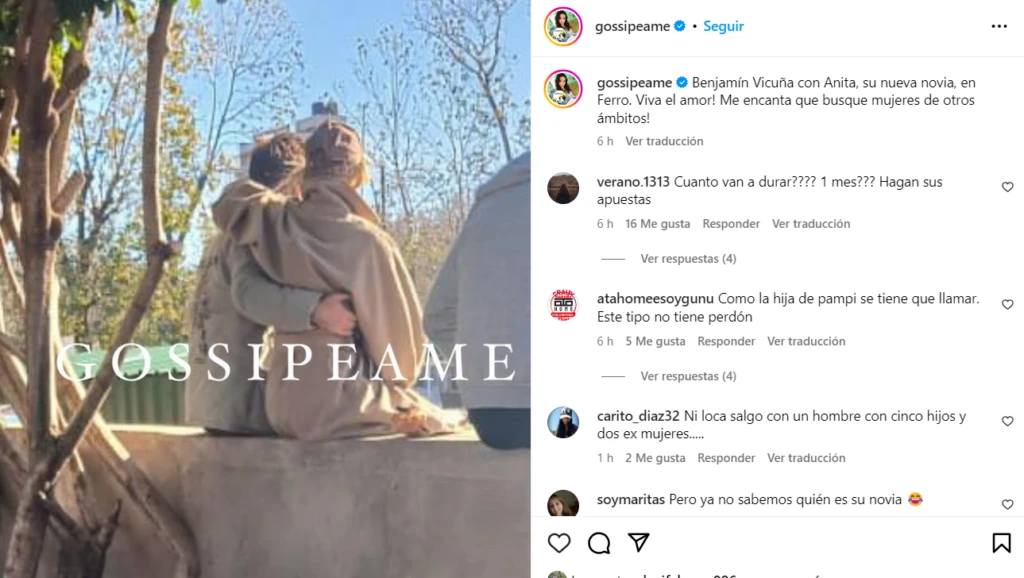Like the verano.1313 comment
Screen dimensions: 1024x578
[x=1008, y=187]
